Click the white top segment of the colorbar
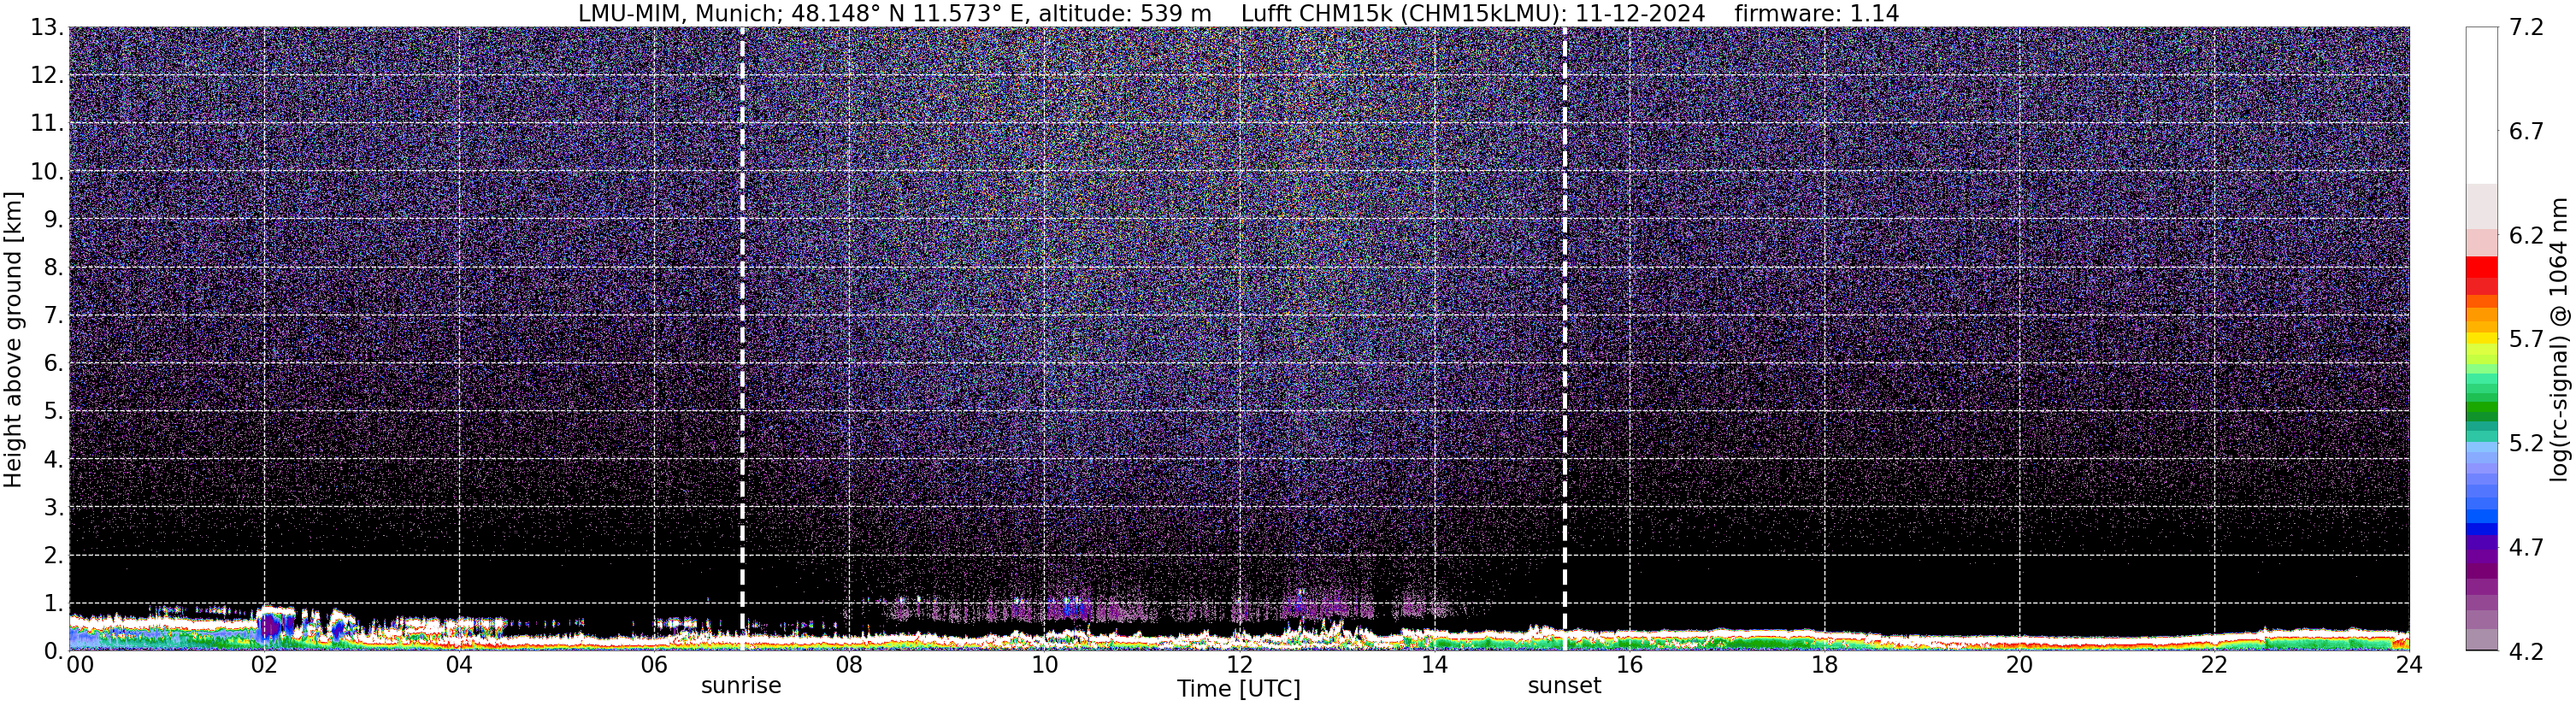Viewport: 2576px width, 706px height. click(x=2482, y=105)
